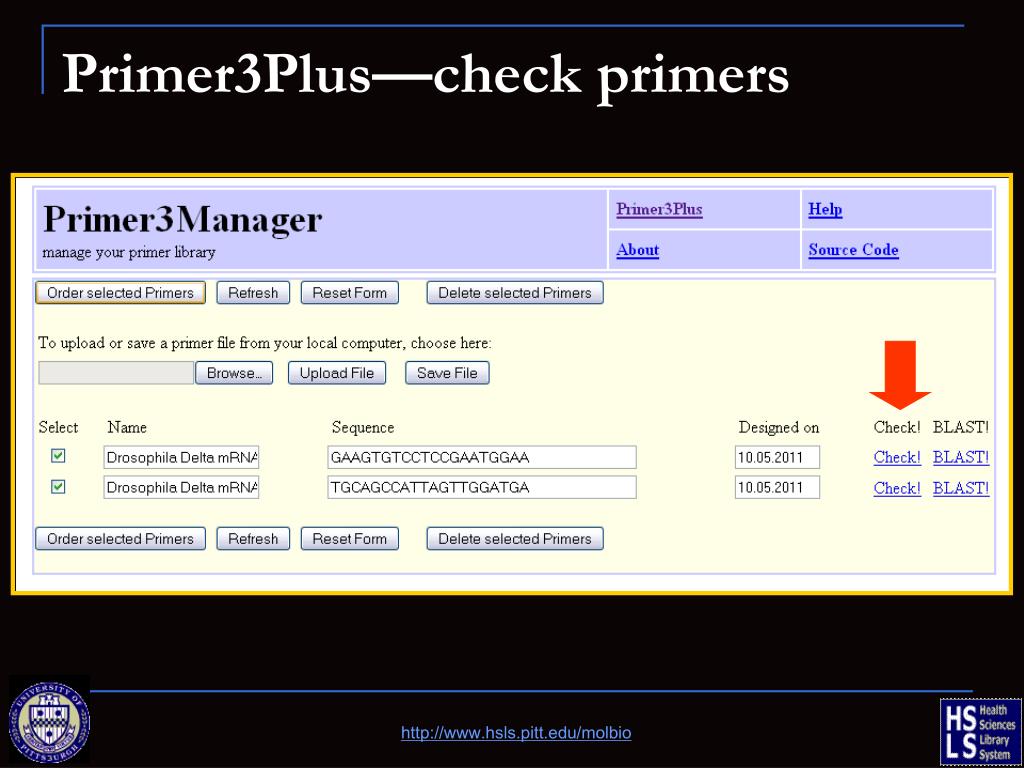Uncheck the GAAGTGTCCTCCGAATGGAA primer checkbox
Viewport: 1024px width, 768px height.
(x=58, y=456)
